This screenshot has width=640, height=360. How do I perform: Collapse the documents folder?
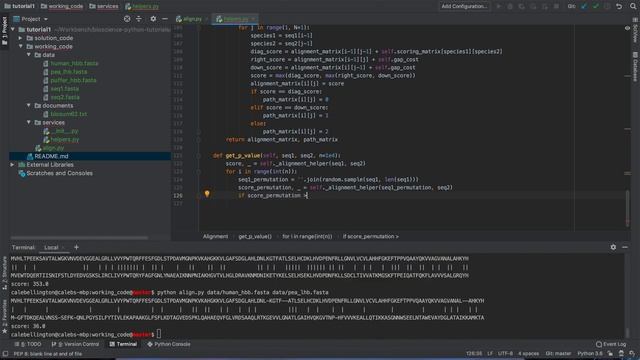pyautogui.click(x=29, y=105)
